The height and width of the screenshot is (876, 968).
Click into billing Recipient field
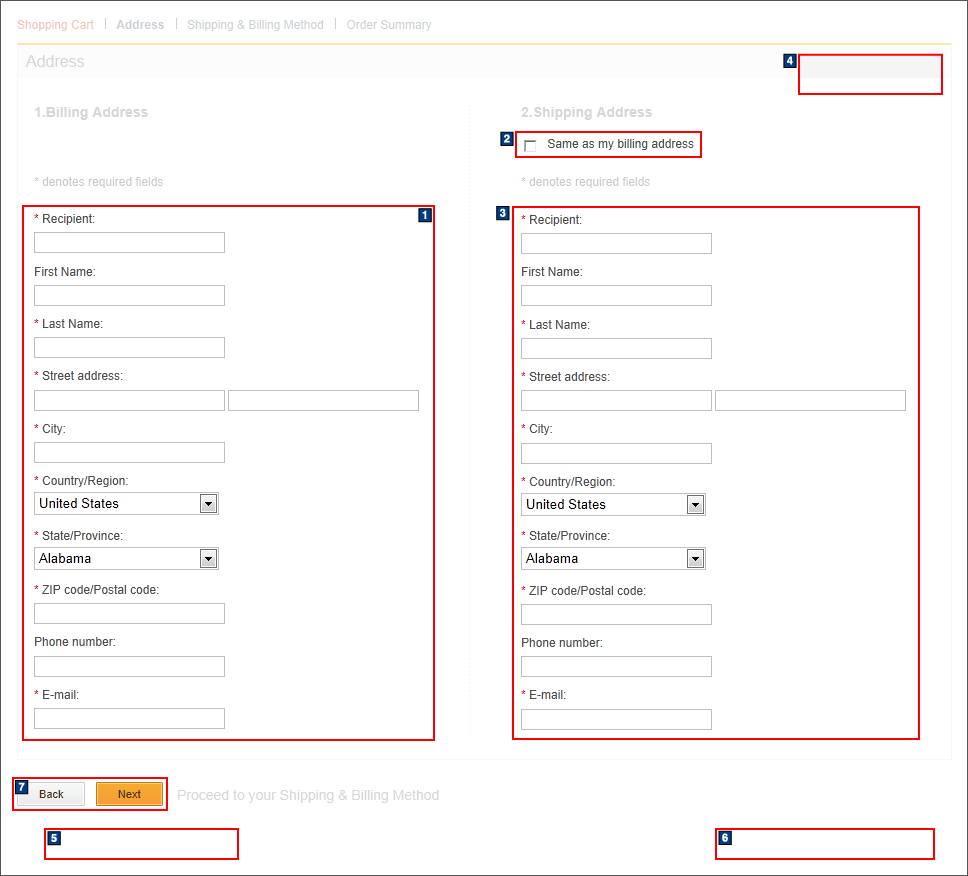tap(129, 242)
